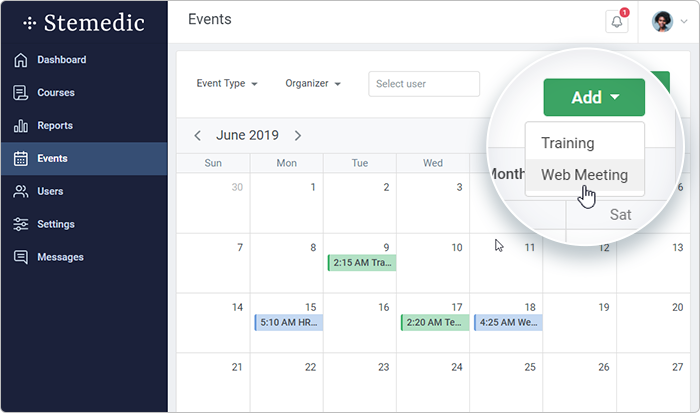The height and width of the screenshot is (413, 700).
Task: Choose Web Meeting from Add menu
Action: 585,175
